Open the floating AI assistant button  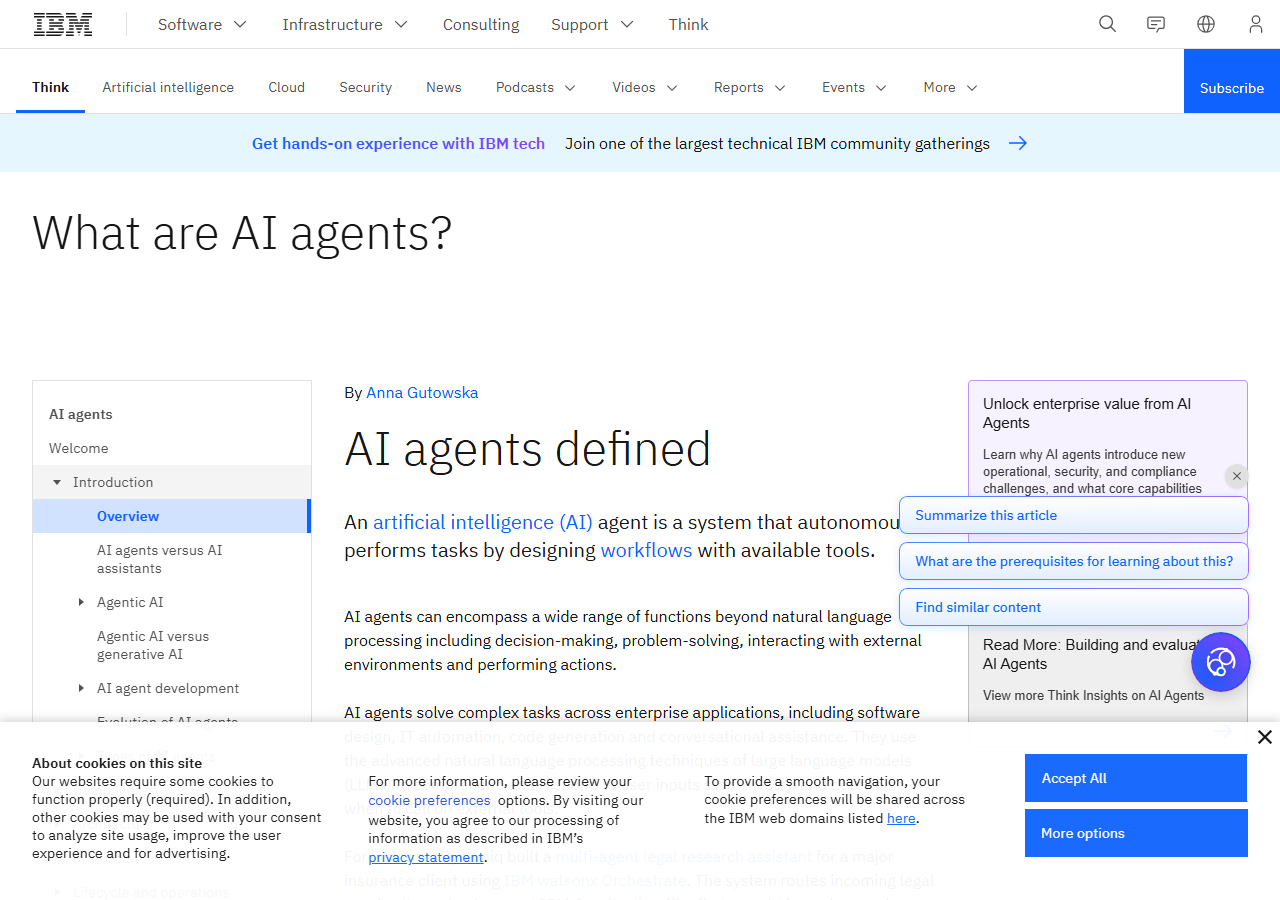pos(1221,662)
